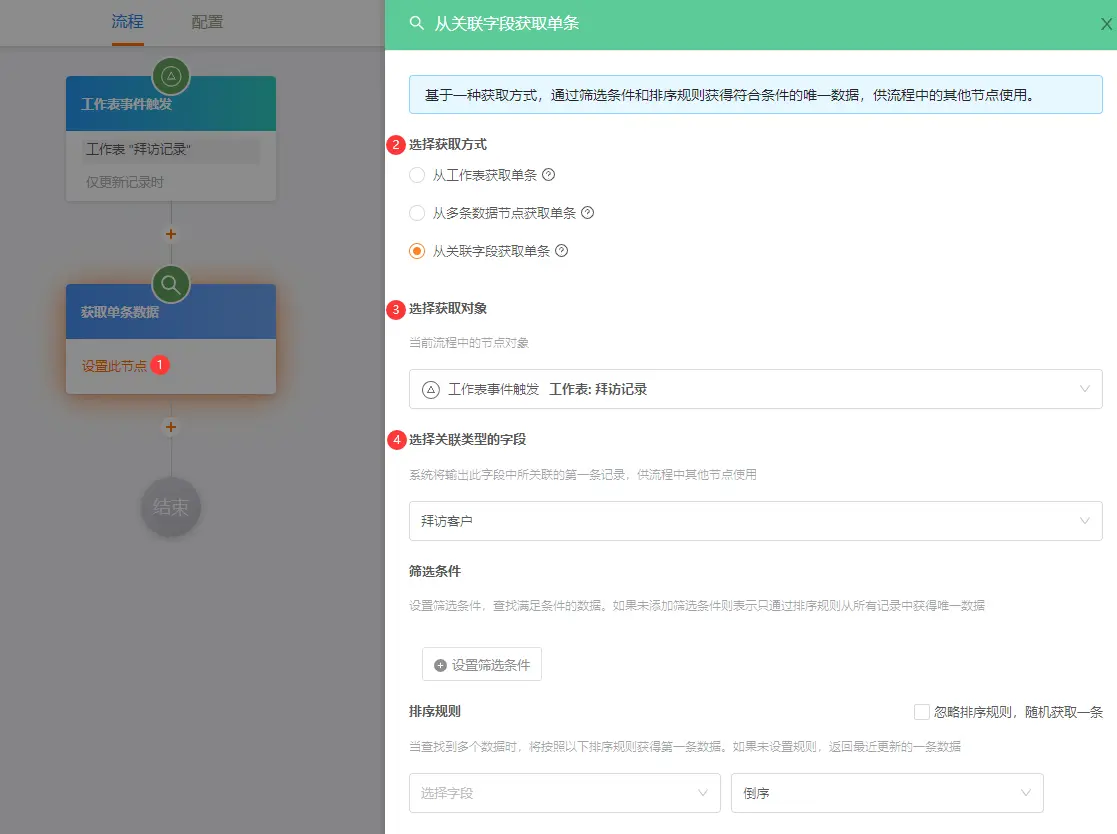Open the 工作表事件触发 object dropdown
Viewport: 1117px width, 834px height.
[756, 389]
